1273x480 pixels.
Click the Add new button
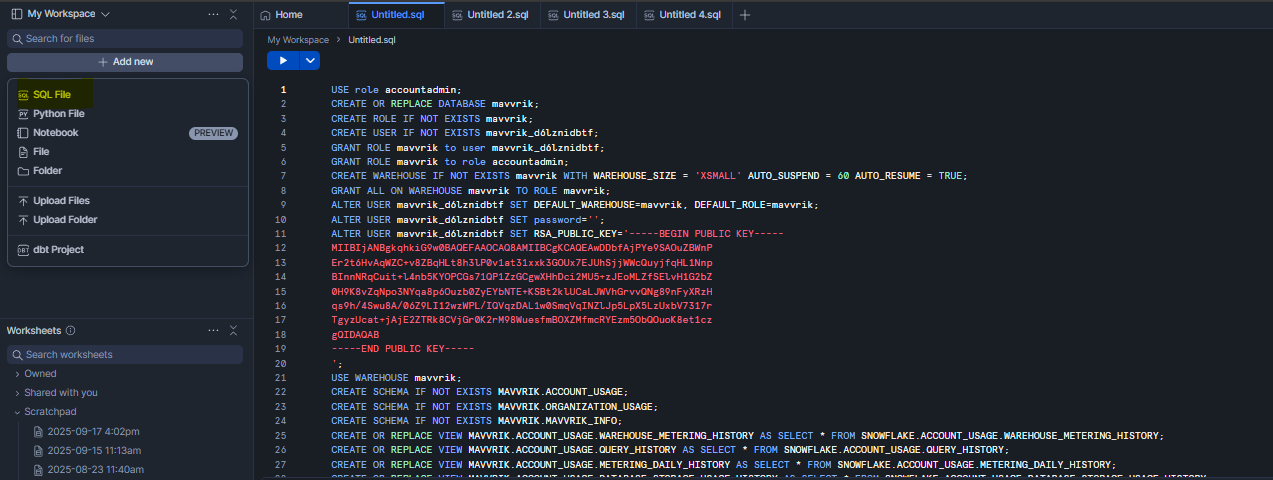(x=125, y=62)
